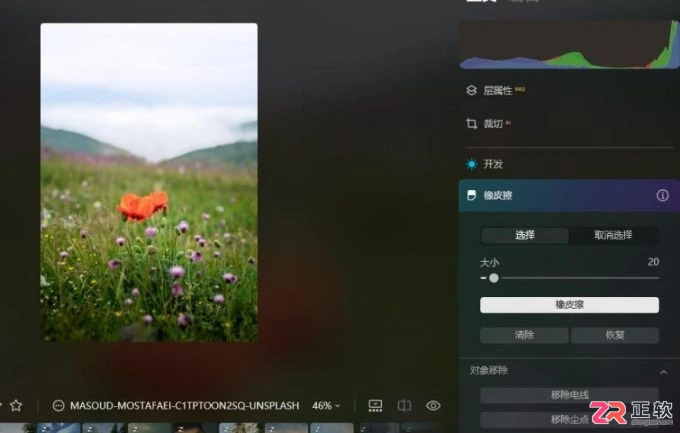Viewport: 680px width, 433px height.
Task: Switch to 取消选择 deselect mode
Action: pyautogui.click(x=613, y=235)
